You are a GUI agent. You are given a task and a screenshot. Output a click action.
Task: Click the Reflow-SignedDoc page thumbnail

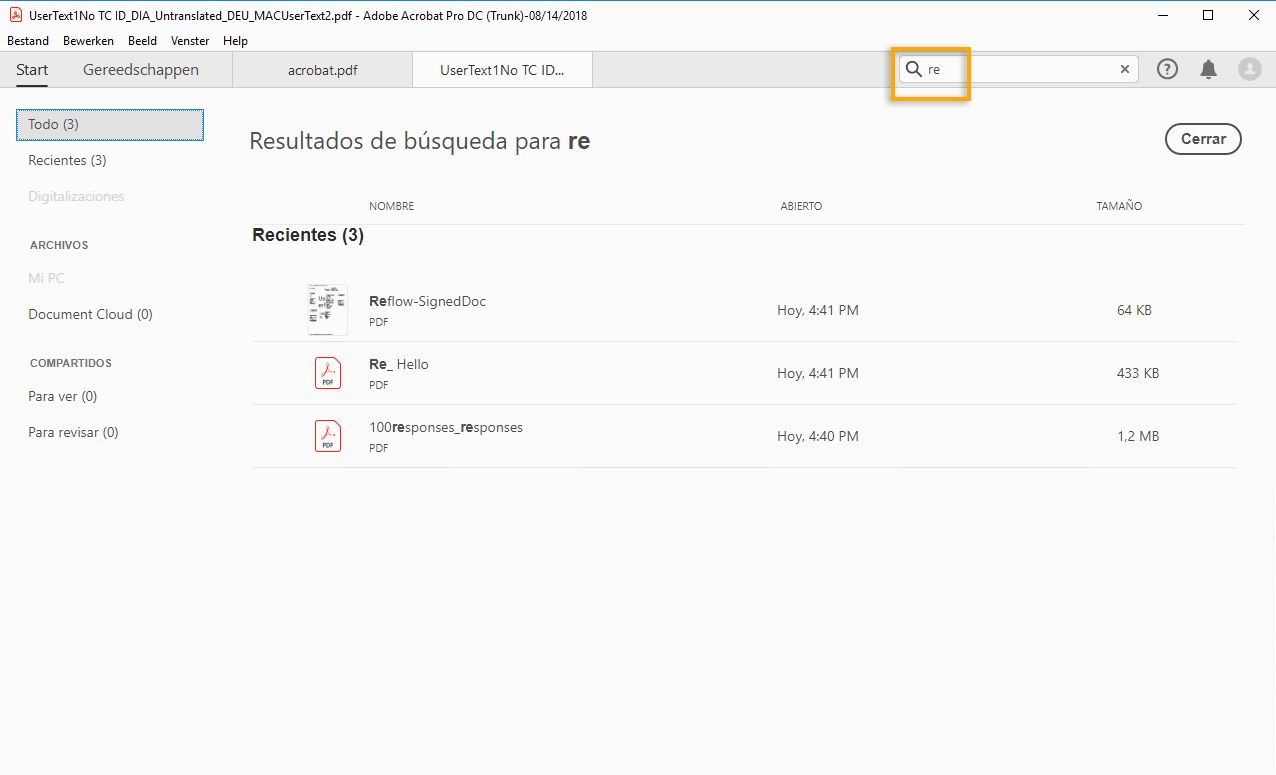(x=327, y=309)
